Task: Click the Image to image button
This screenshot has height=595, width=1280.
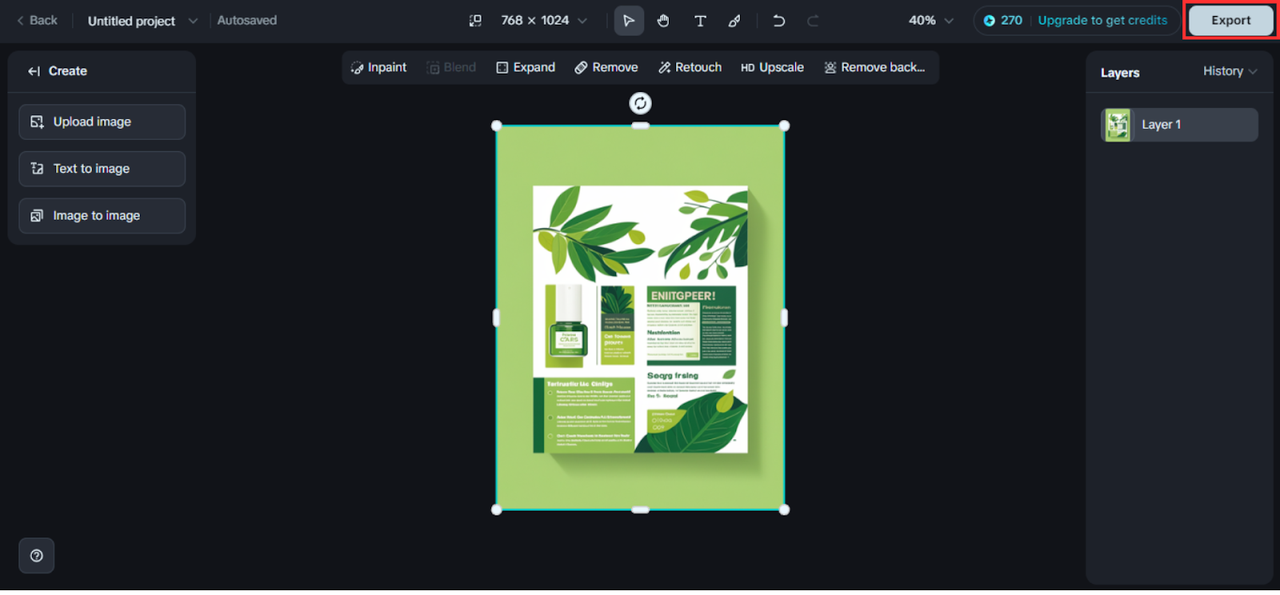Action: pyautogui.click(x=102, y=216)
